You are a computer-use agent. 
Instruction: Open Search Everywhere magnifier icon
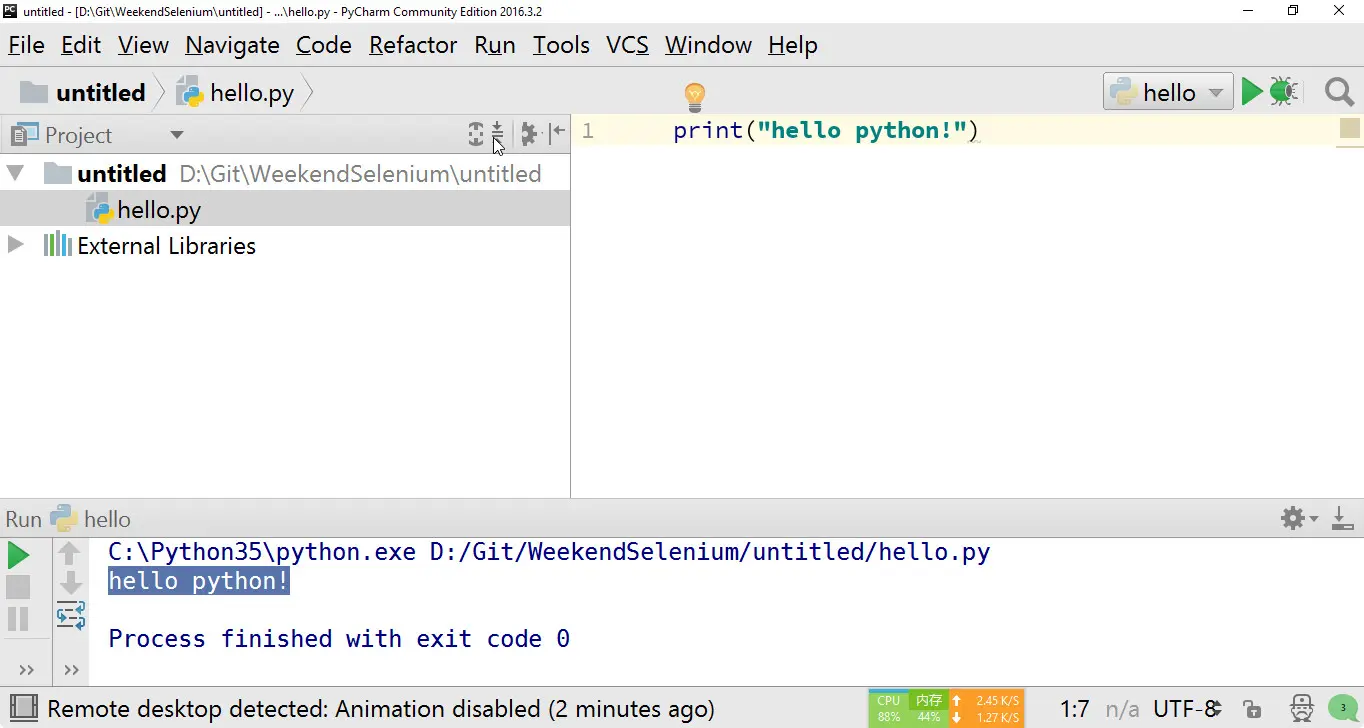pos(1339,92)
